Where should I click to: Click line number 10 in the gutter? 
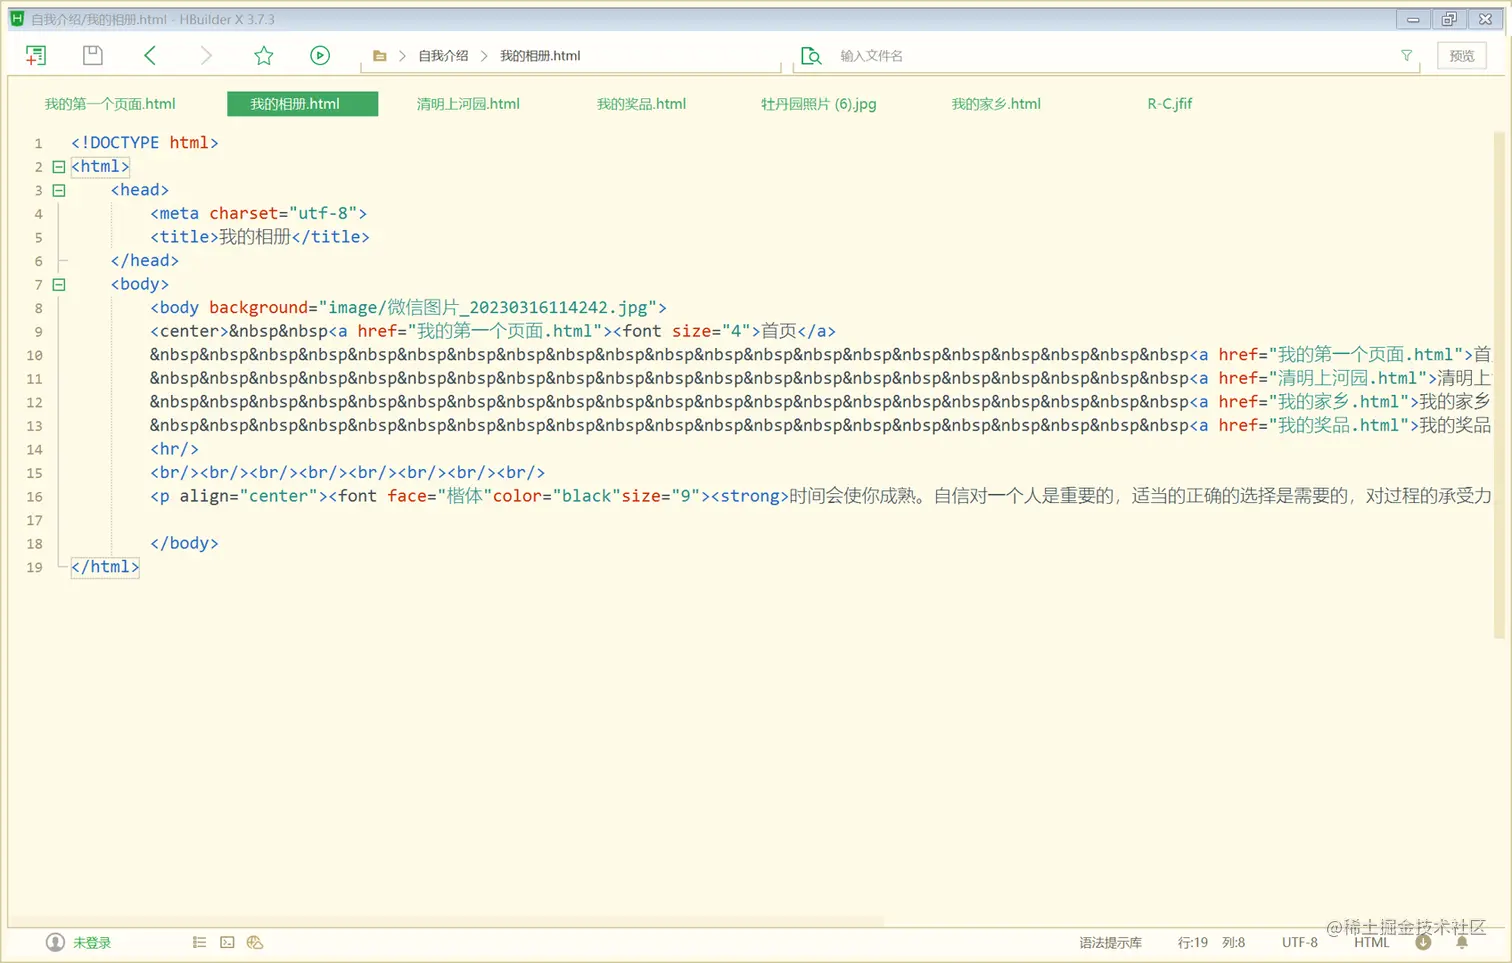[35, 355]
